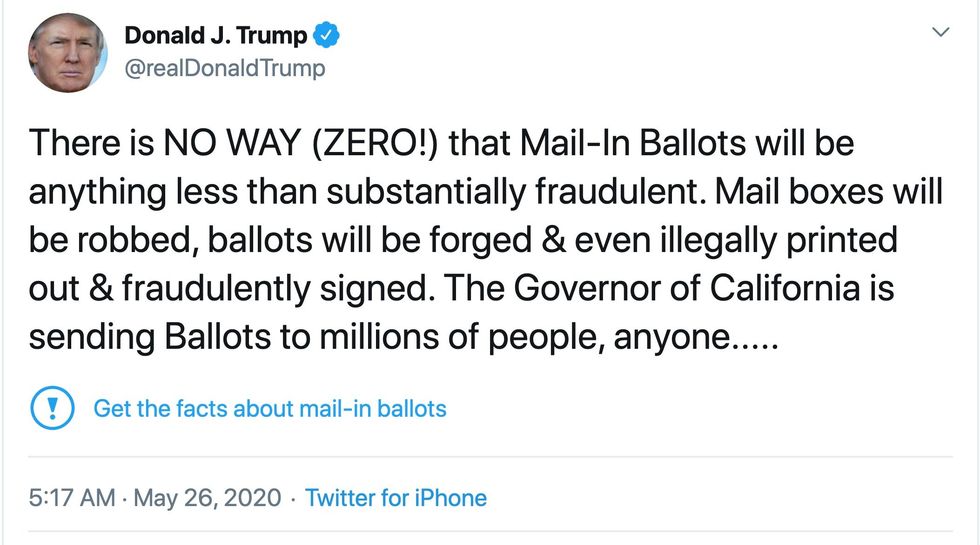
Task: Click the blue verified checkmark badge
Action: tap(327, 36)
